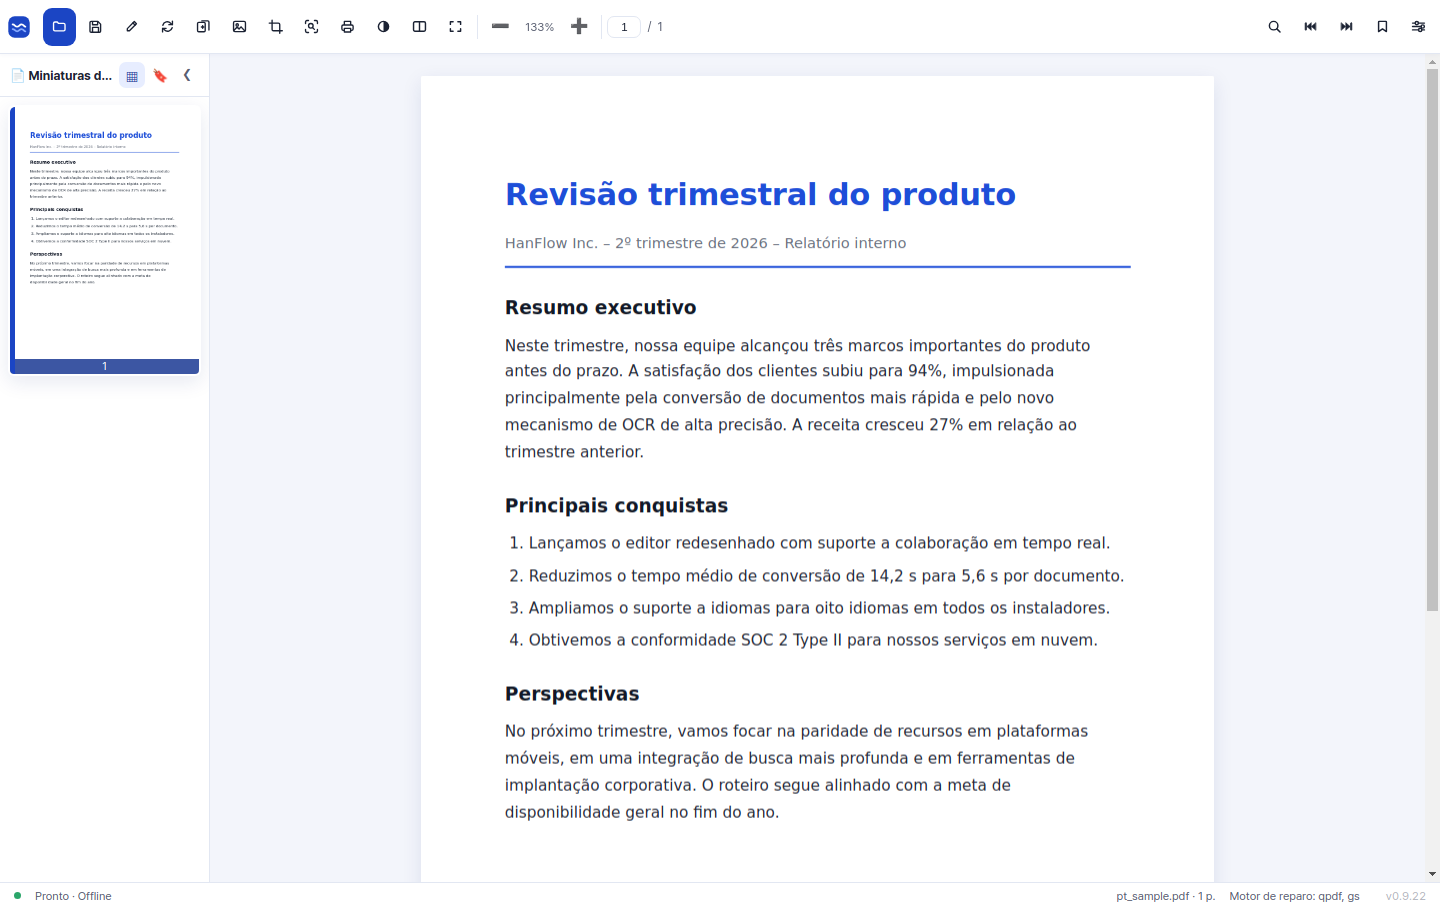Select the page 1 thumbnail

tap(105, 240)
